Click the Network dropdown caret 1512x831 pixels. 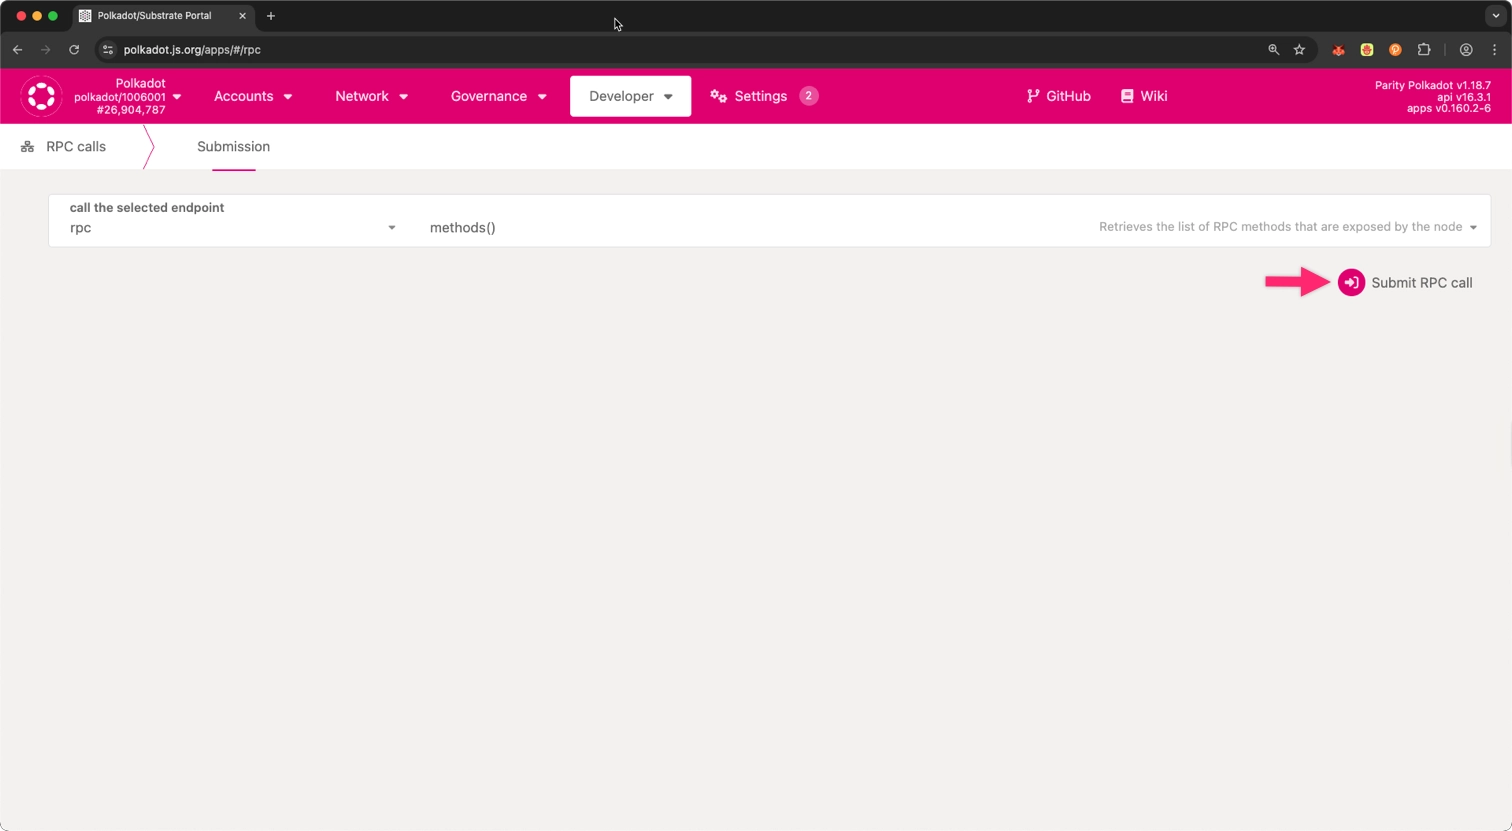click(404, 97)
